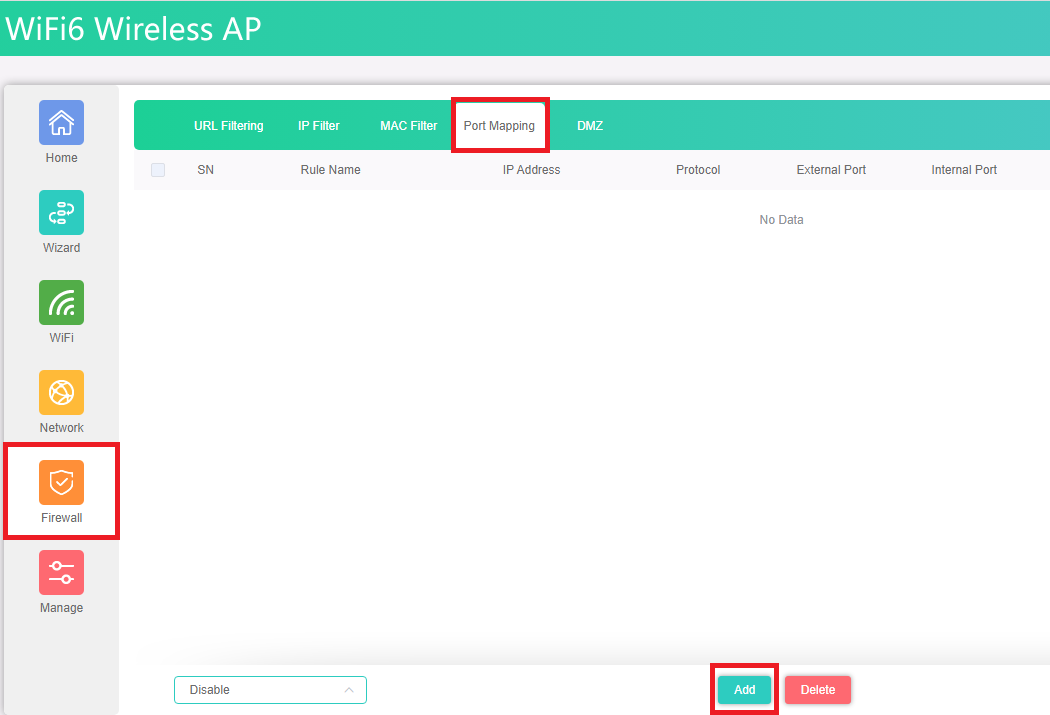Select the Firewall shield icon

click(x=61, y=483)
